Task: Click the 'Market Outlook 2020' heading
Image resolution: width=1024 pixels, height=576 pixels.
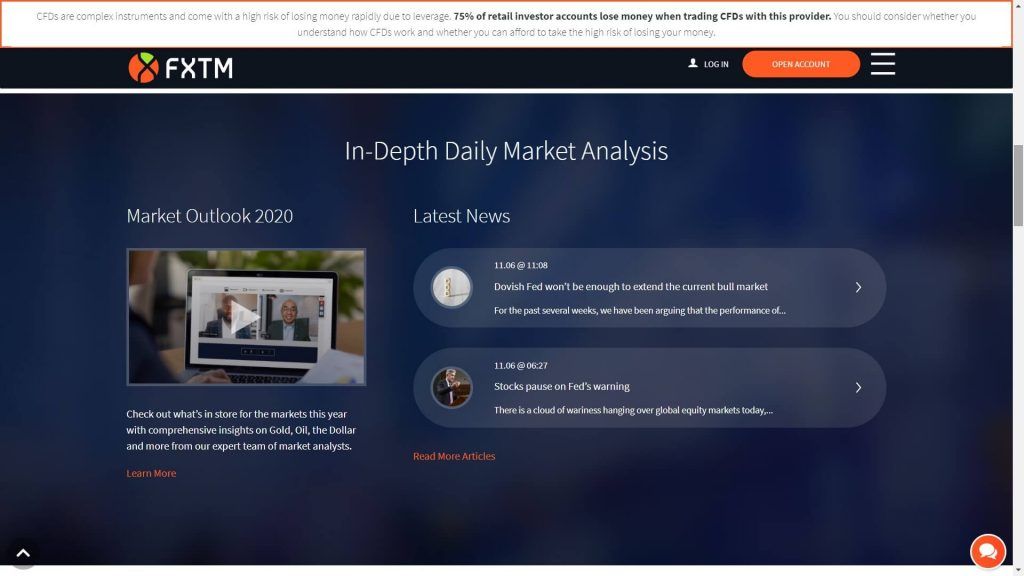Action: (x=210, y=216)
